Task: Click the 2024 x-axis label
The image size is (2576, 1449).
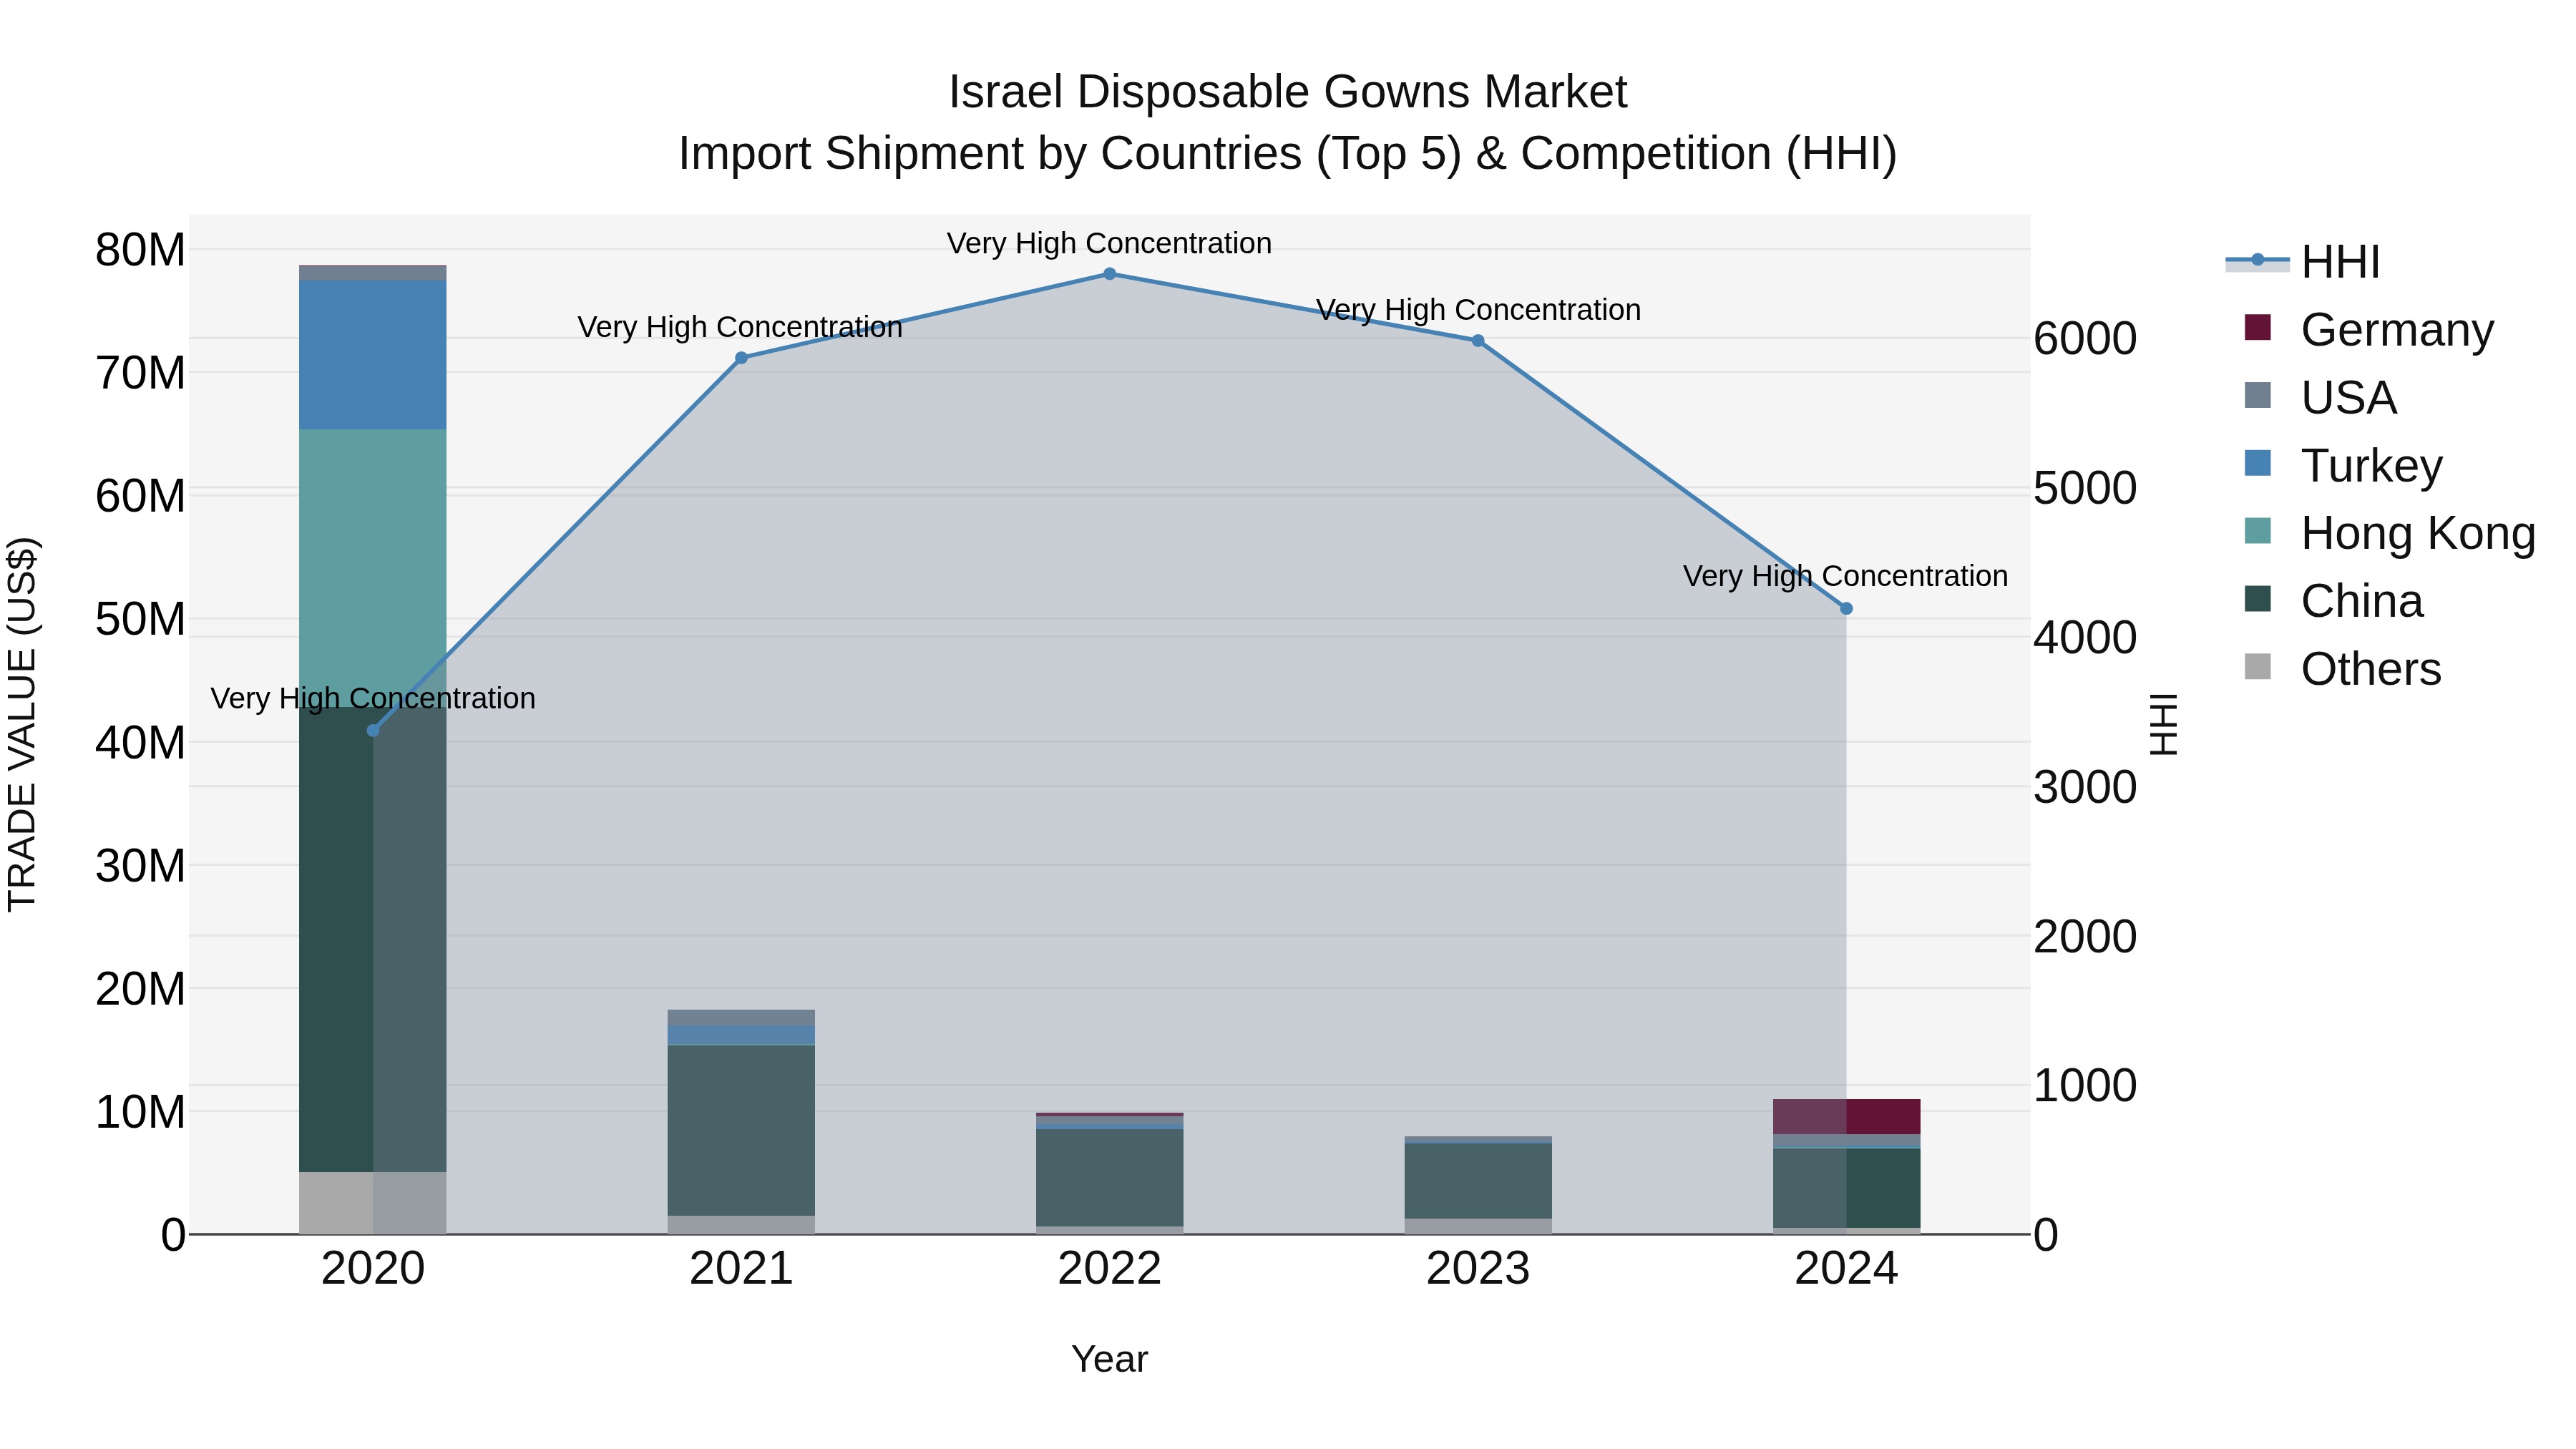Action: click(x=1846, y=1269)
